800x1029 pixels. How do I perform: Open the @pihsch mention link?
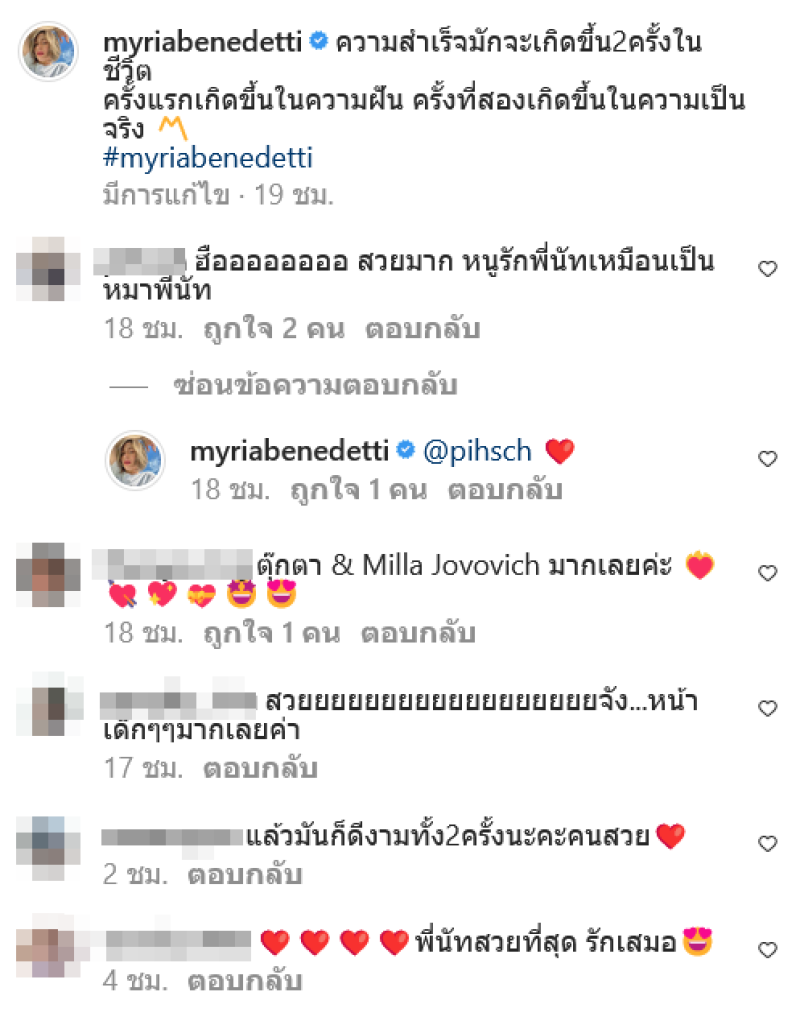pos(477,452)
